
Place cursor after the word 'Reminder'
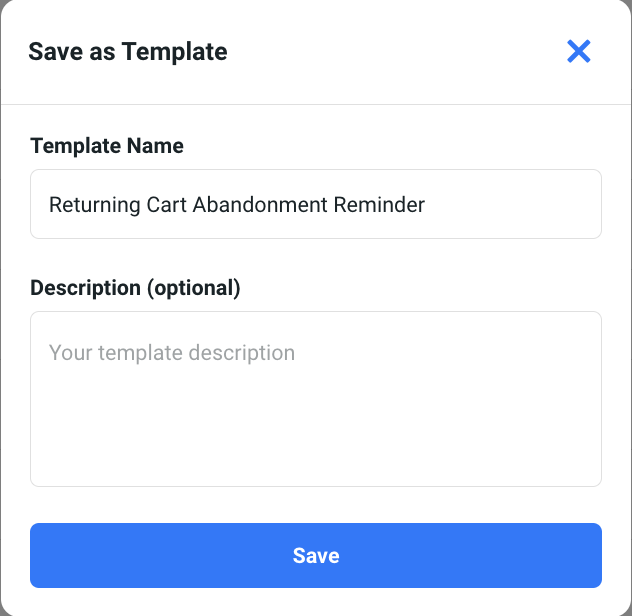[427, 205]
